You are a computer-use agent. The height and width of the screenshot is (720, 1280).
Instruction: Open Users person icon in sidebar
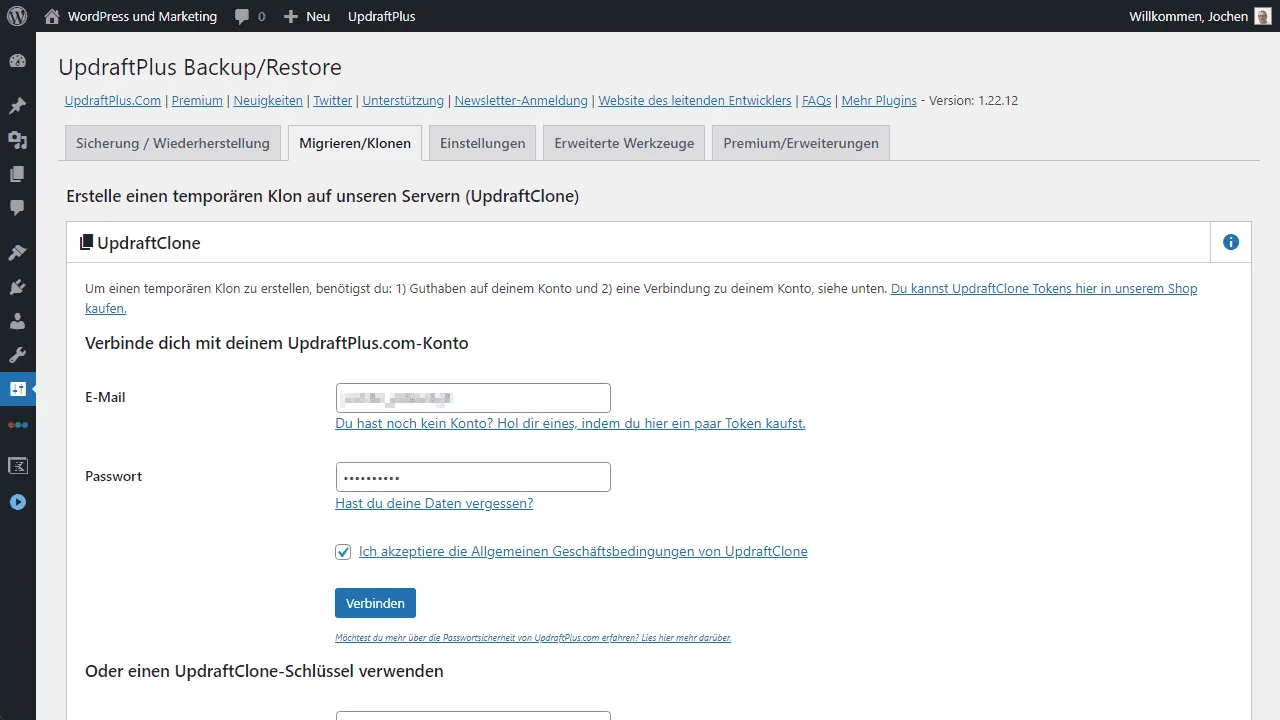[x=17, y=321]
